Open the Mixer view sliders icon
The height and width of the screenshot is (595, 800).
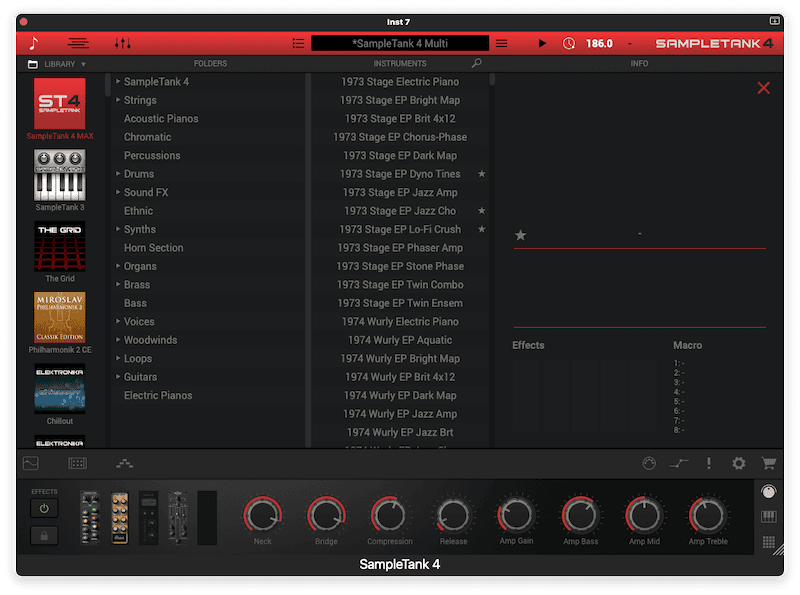point(122,43)
